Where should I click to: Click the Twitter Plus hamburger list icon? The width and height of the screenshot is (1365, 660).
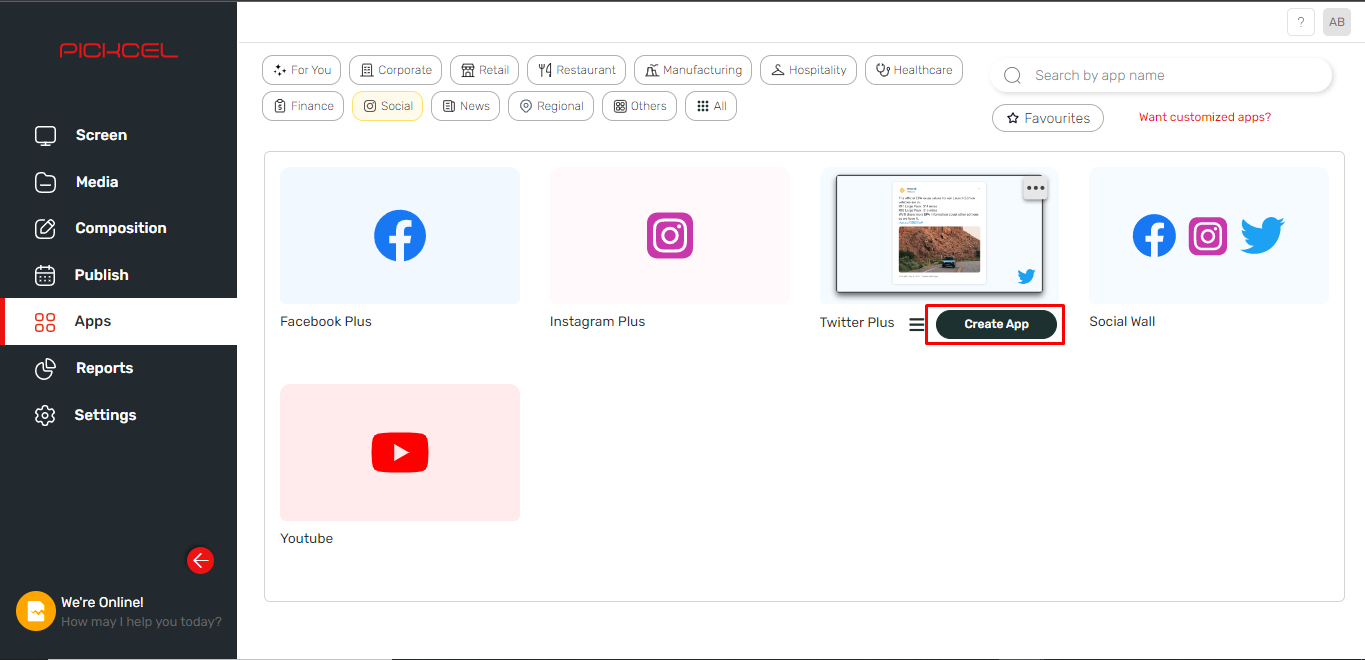coord(917,325)
